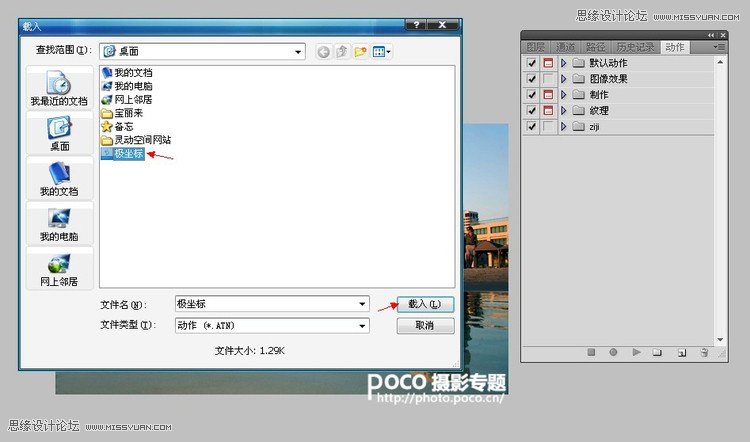
Task: Uncheck the 纹理 set checkbox
Action: pyautogui.click(x=531, y=110)
